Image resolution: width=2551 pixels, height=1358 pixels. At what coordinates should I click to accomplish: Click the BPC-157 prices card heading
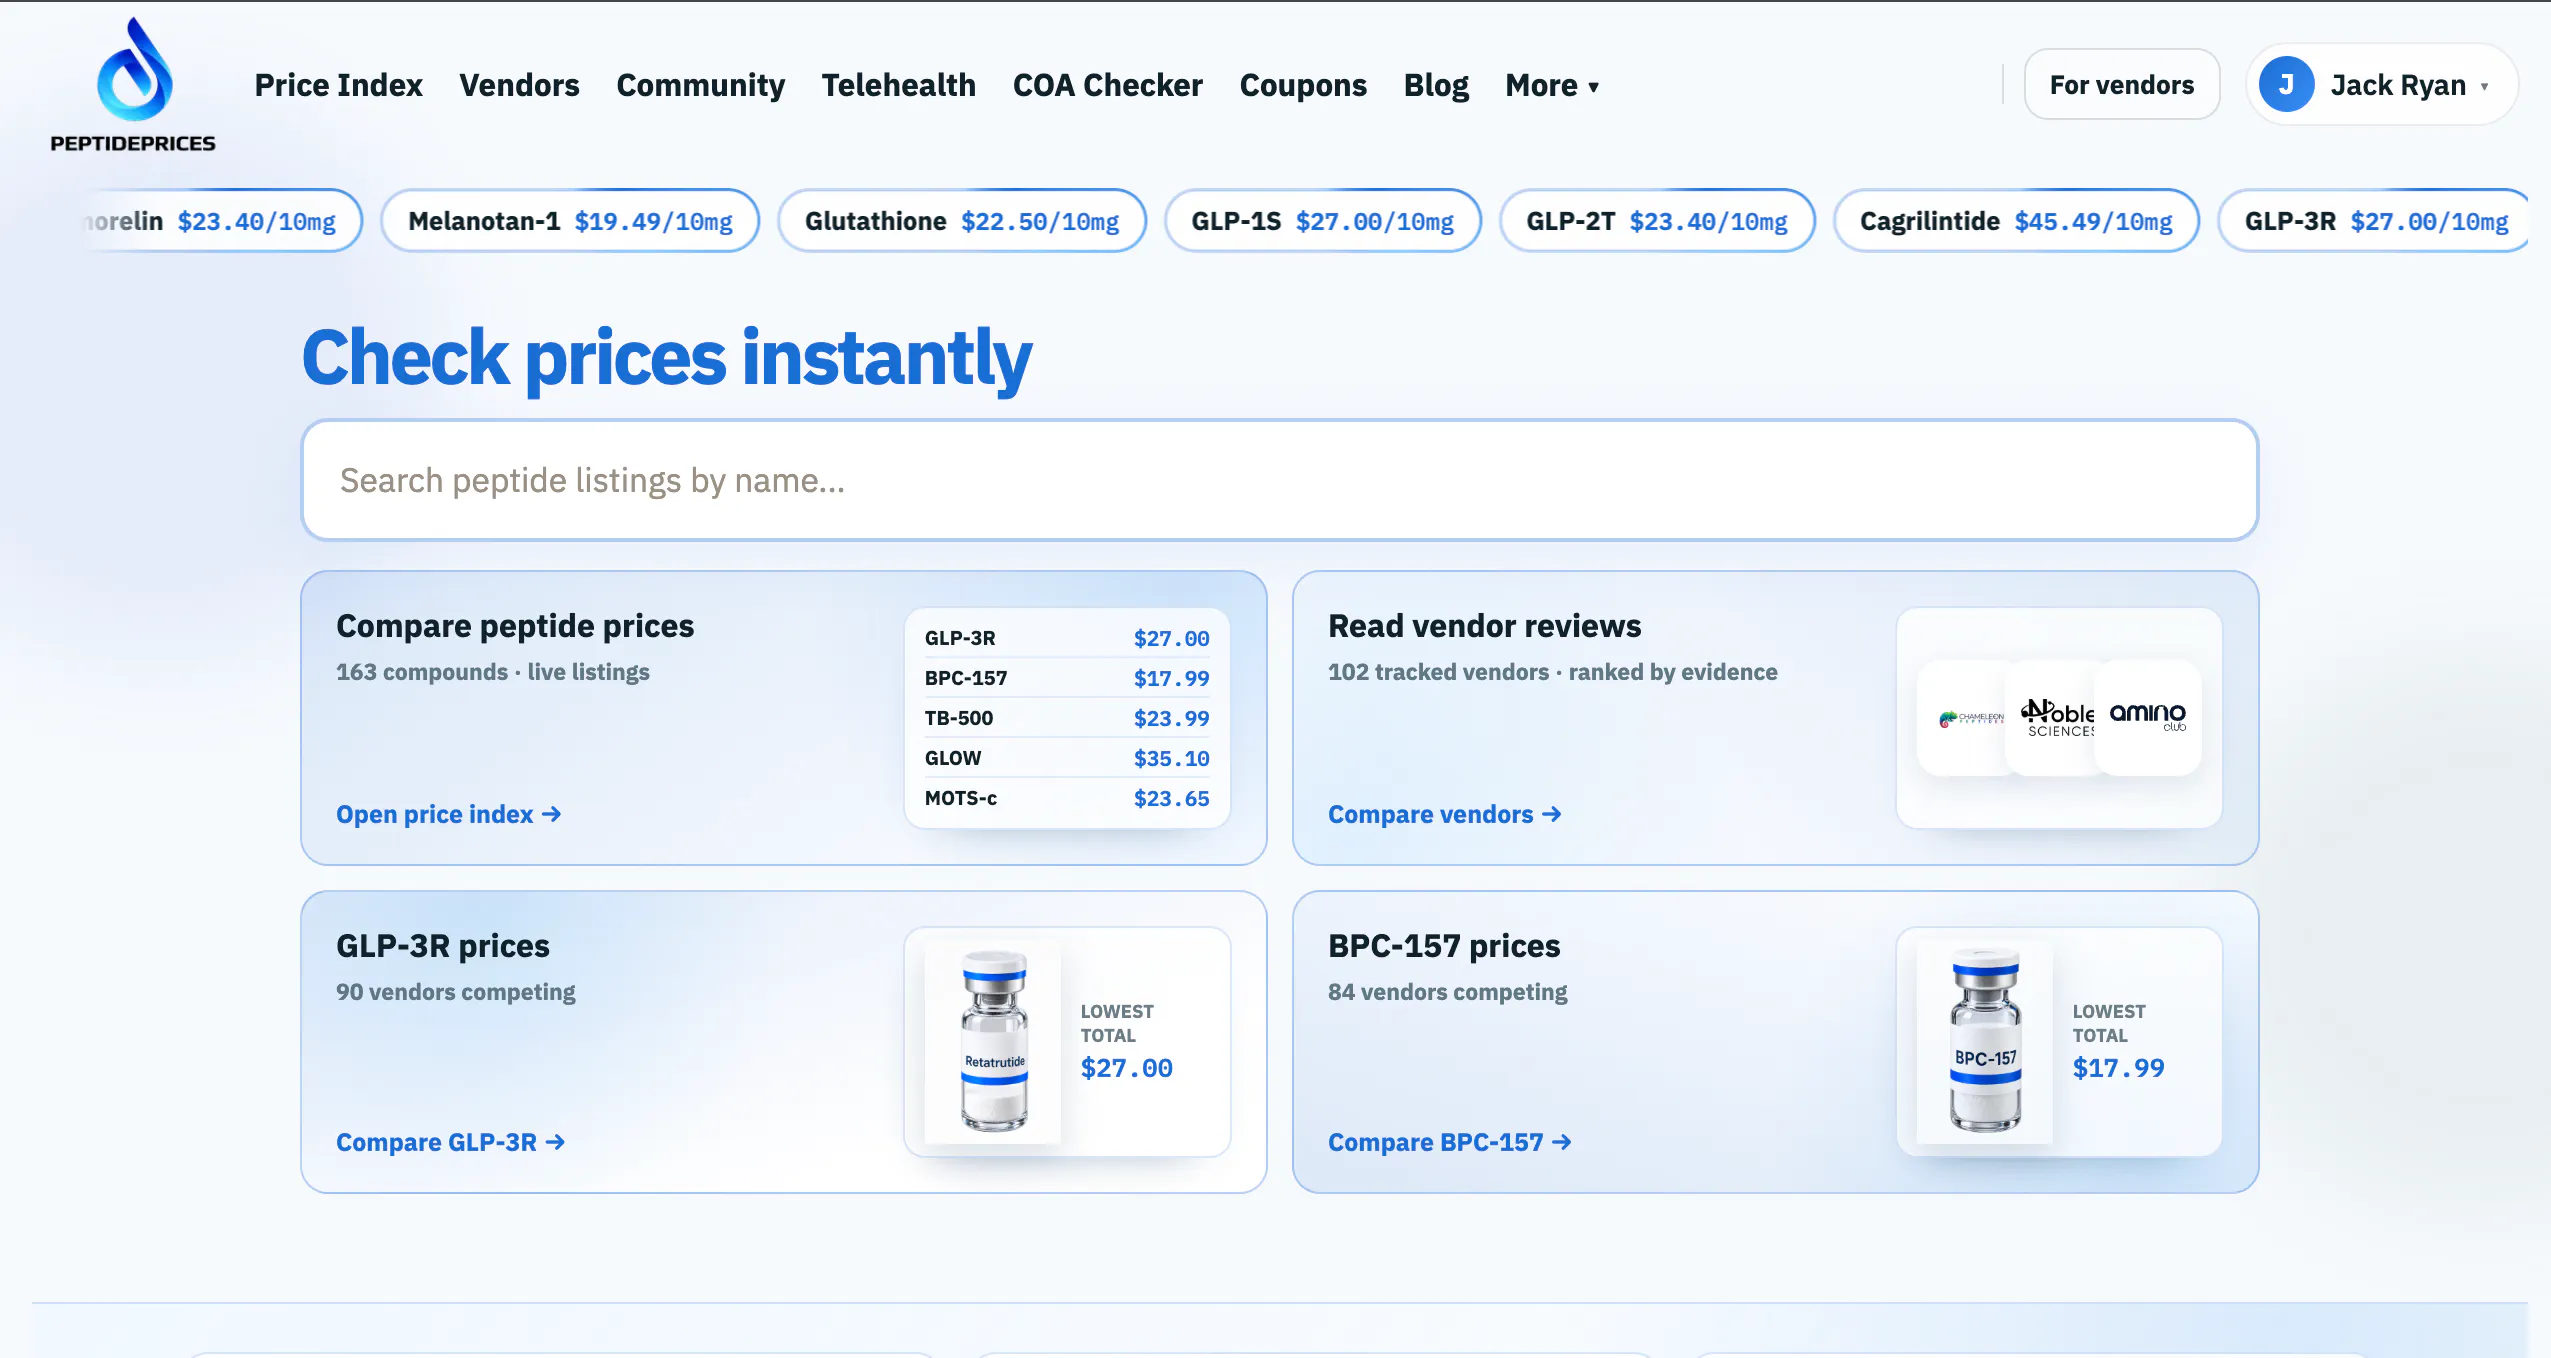point(1444,946)
